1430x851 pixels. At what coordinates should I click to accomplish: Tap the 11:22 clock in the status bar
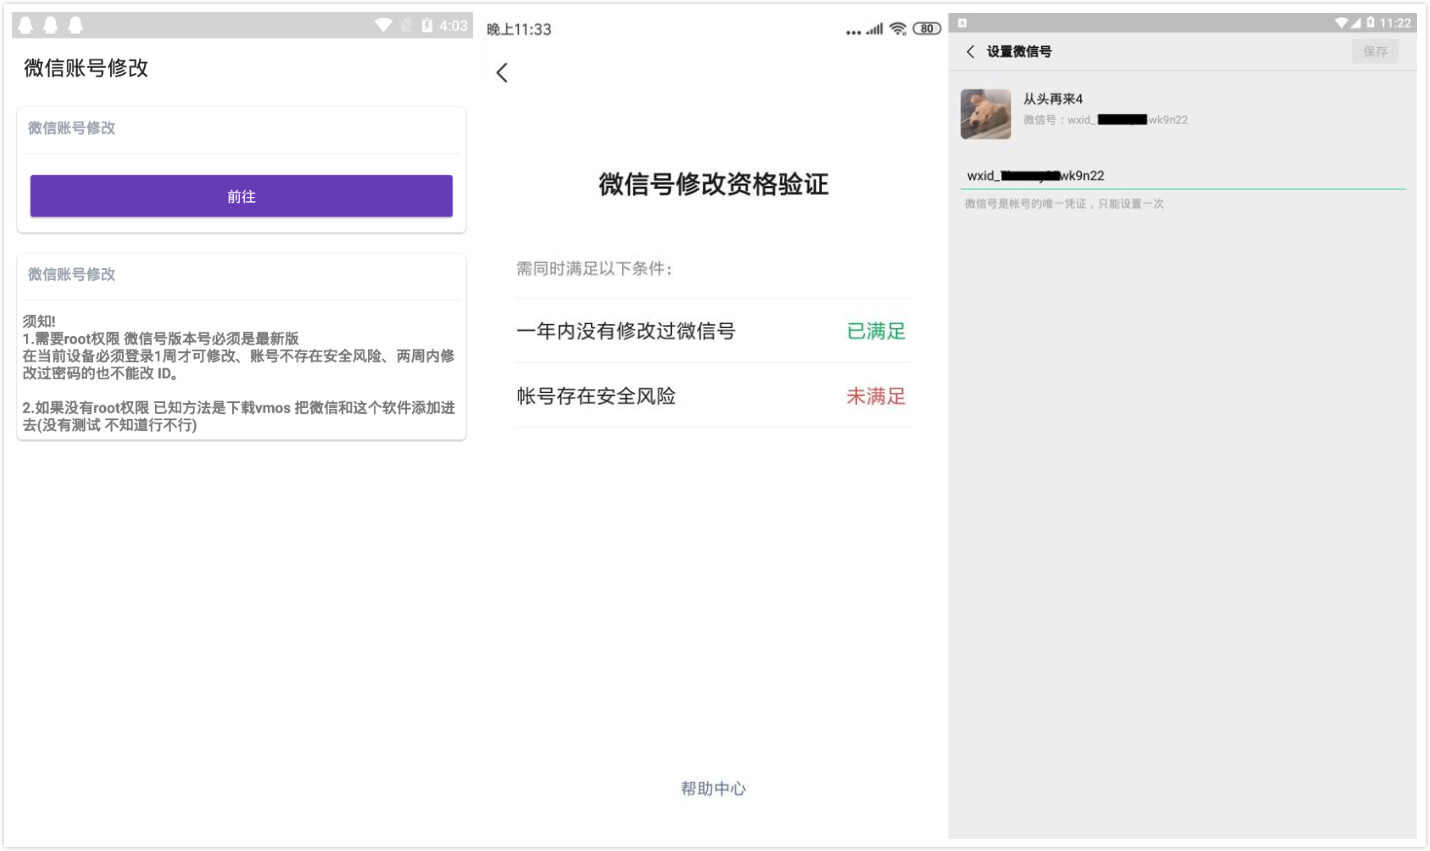(1395, 23)
